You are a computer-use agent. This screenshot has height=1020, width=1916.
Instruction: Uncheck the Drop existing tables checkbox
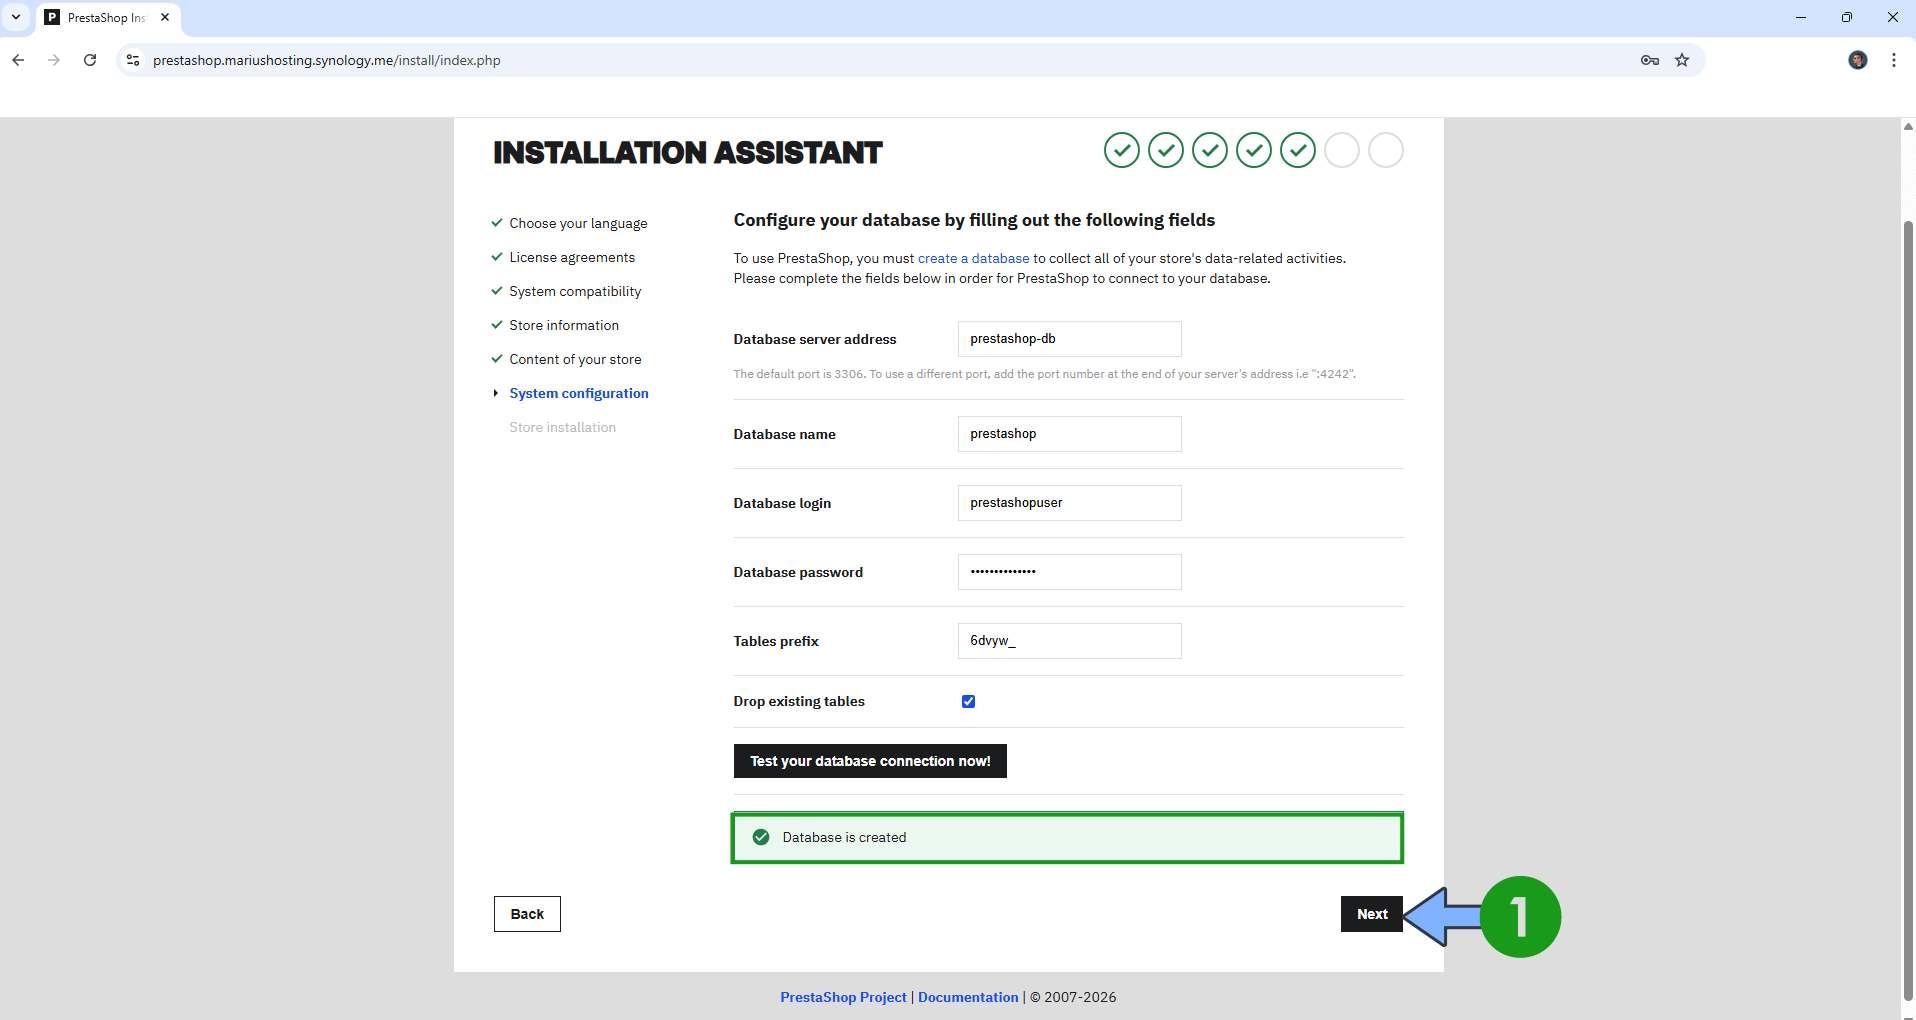(967, 701)
